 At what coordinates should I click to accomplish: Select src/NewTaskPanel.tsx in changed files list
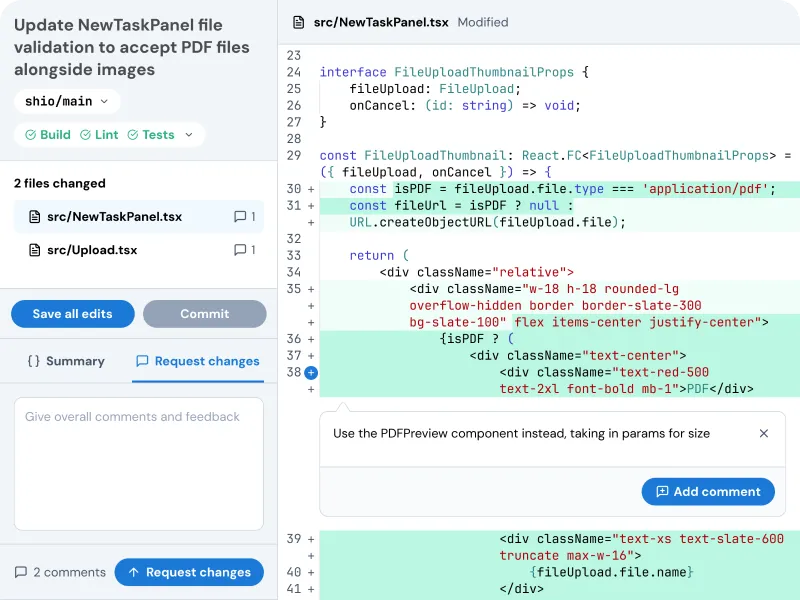[x=114, y=216]
